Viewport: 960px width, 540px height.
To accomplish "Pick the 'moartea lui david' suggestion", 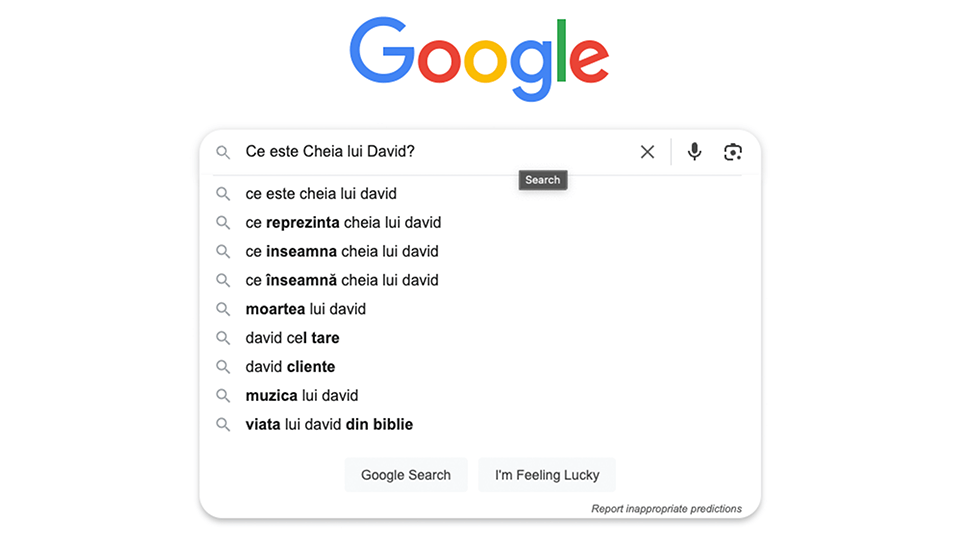I will pos(306,309).
